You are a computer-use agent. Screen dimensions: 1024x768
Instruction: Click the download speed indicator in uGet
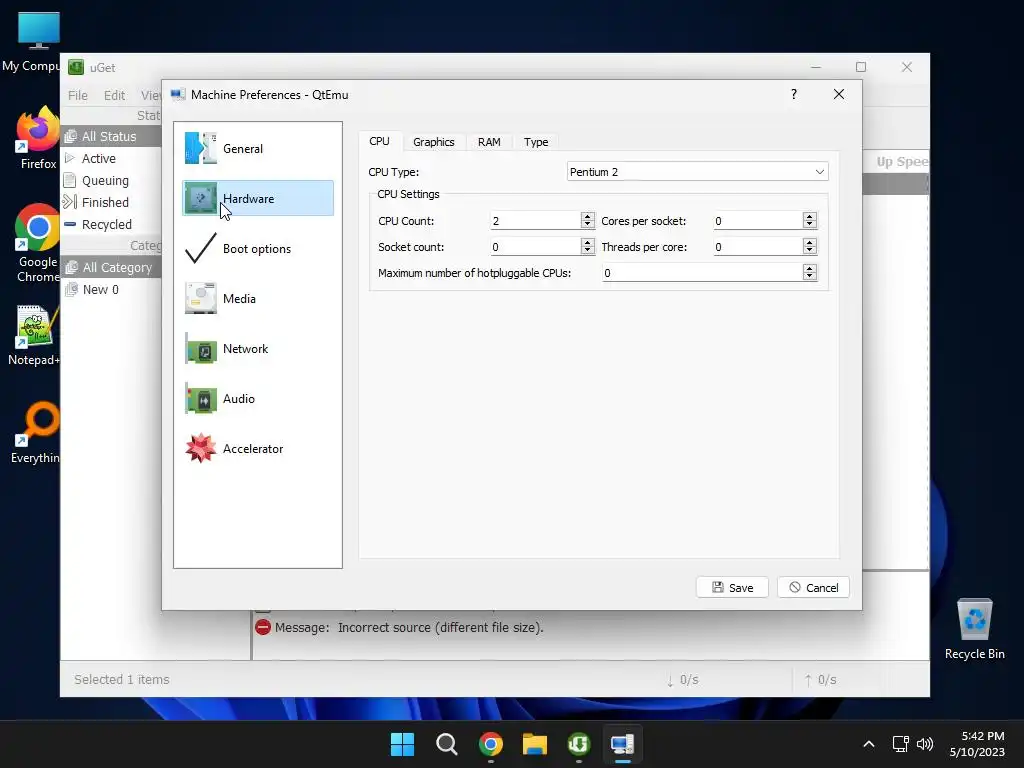point(682,680)
